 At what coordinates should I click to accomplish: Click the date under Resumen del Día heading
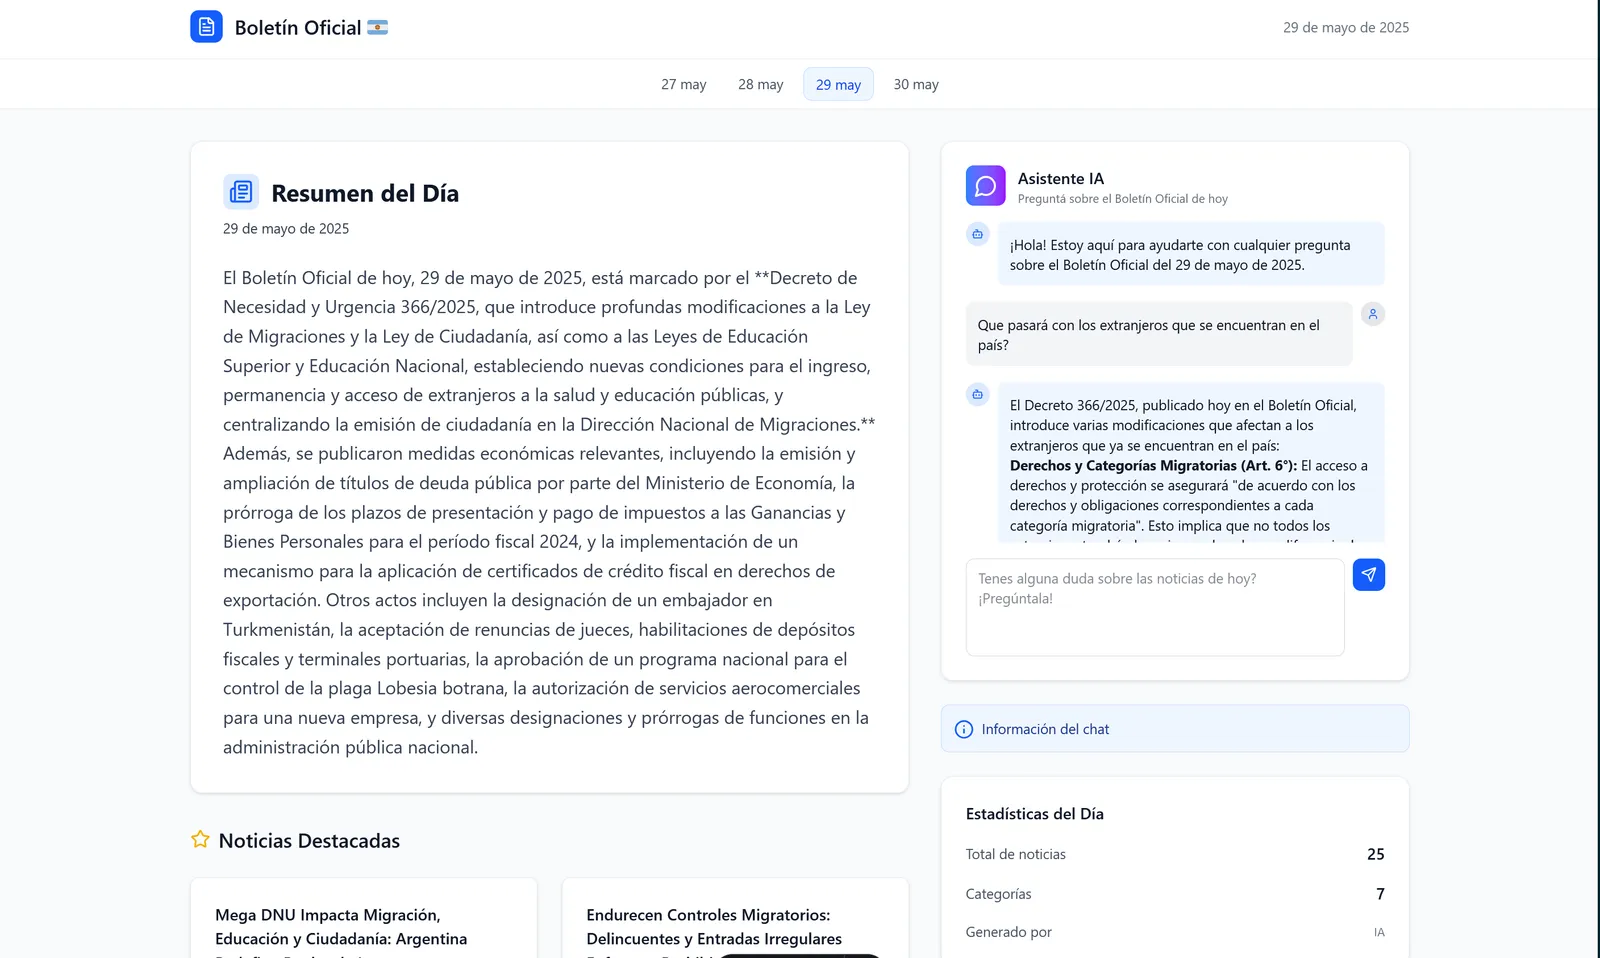click(x=286, y=229)
